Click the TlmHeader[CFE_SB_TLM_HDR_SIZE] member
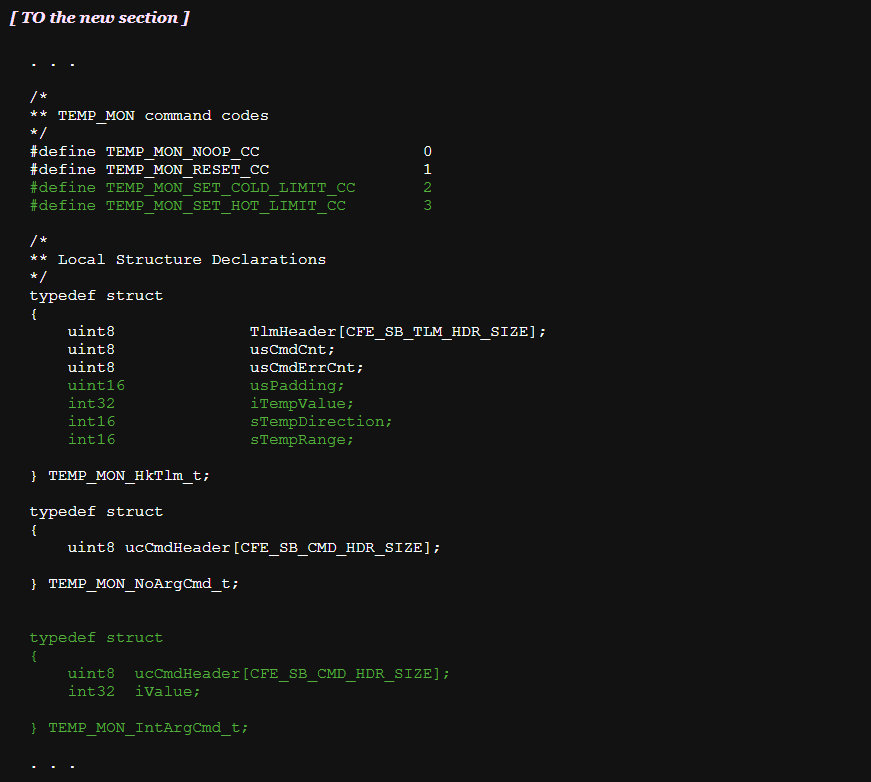 click(397, 331)
